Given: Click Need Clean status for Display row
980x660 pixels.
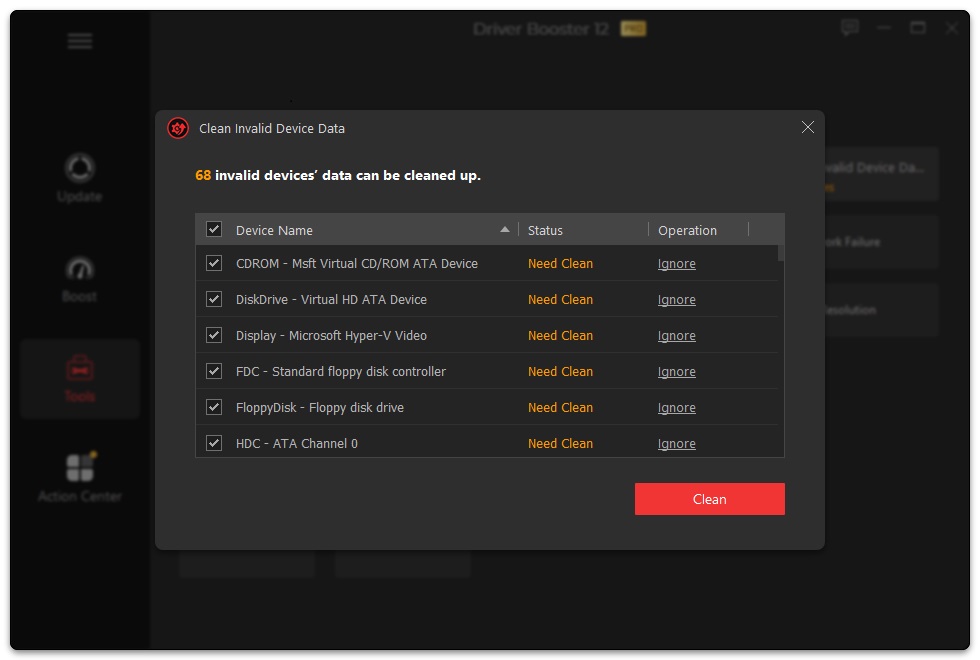Looking at the screenshot, I should pyautogui.click(x=561, y=336).
